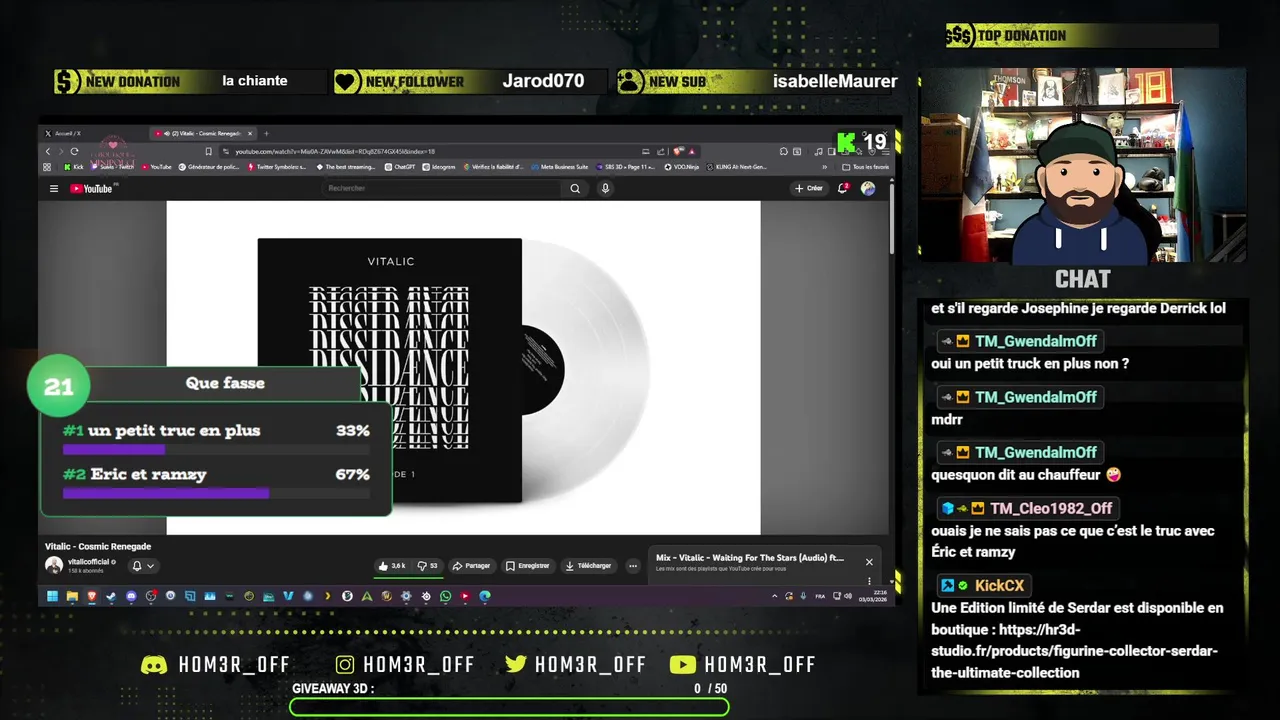Screen dimensions: 1280x720
Task: Open the Windows Start menu
Action: click(x=52, y=596)
